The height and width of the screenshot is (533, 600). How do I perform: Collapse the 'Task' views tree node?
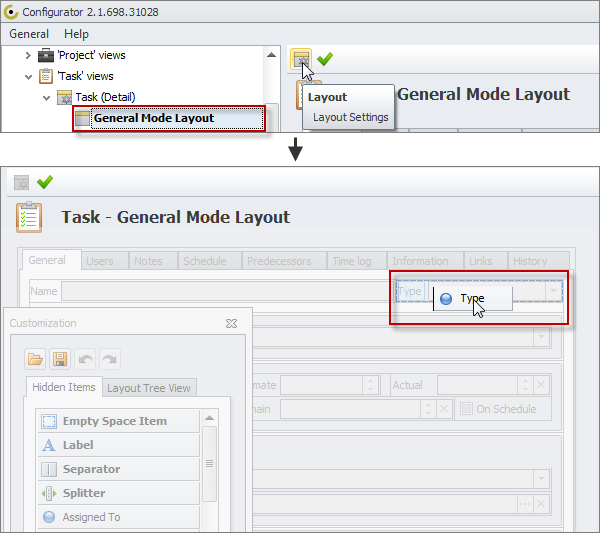(28, 76)
